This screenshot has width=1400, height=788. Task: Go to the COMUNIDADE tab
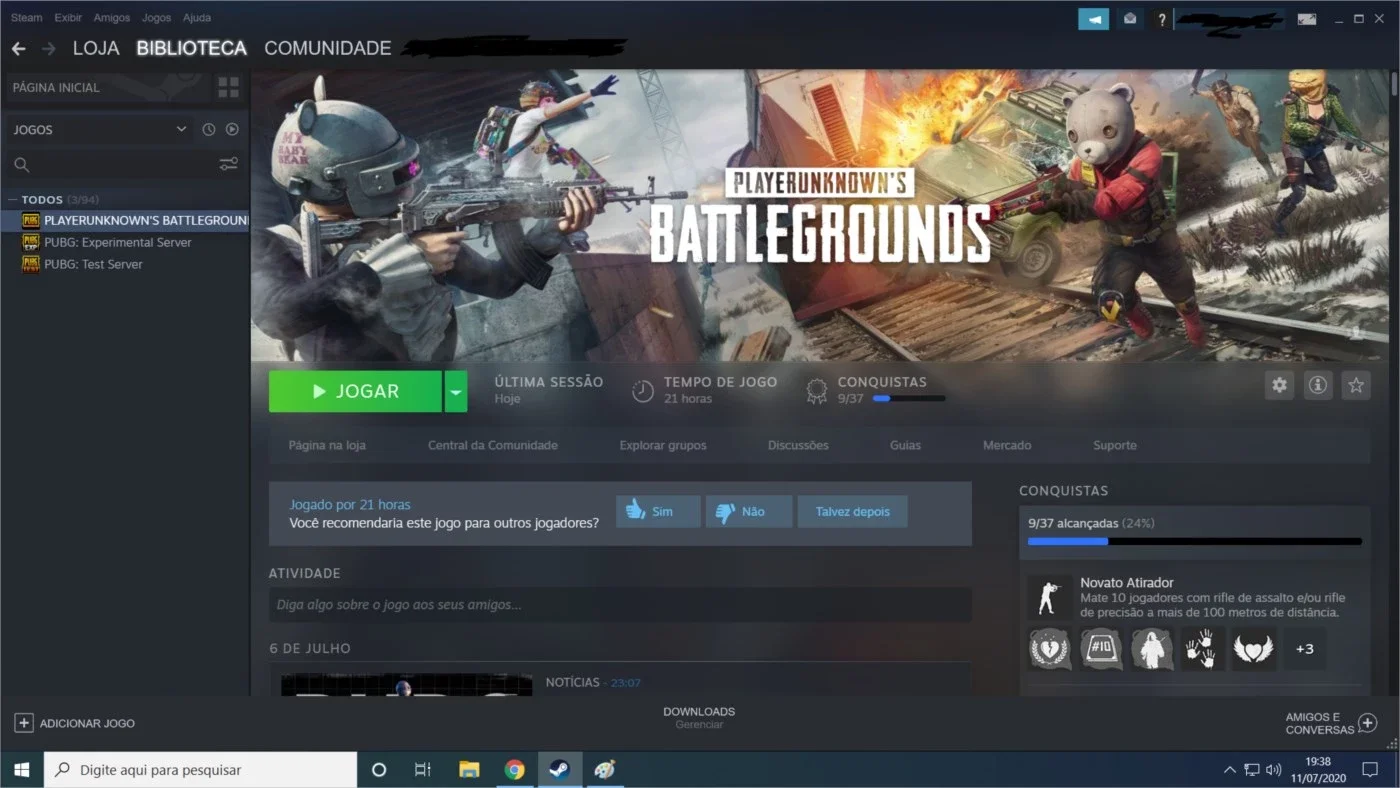click(328, 48)
